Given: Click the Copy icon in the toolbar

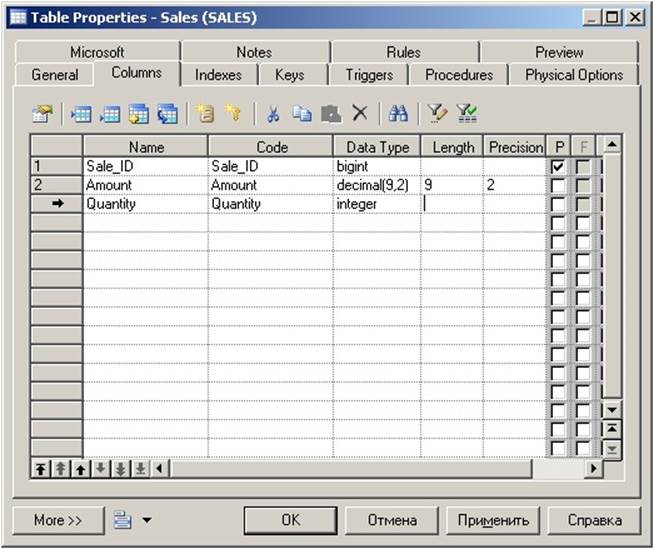Looking at the screenshot, I should 302,113.
